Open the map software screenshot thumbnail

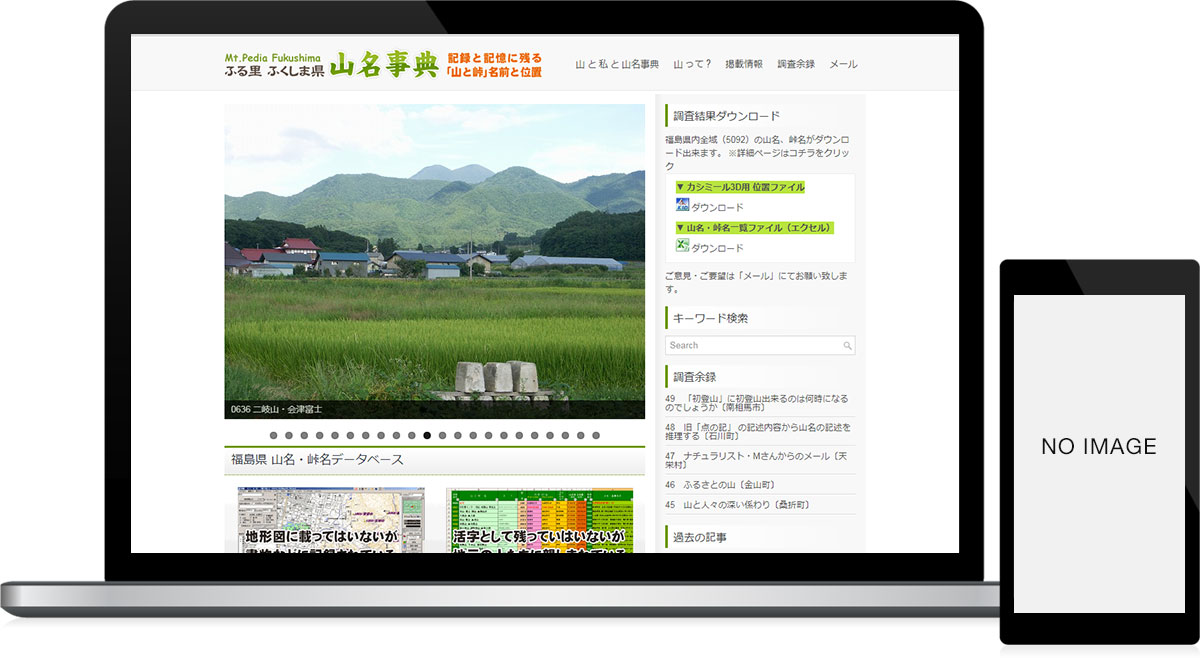click(x=331, y=520)
